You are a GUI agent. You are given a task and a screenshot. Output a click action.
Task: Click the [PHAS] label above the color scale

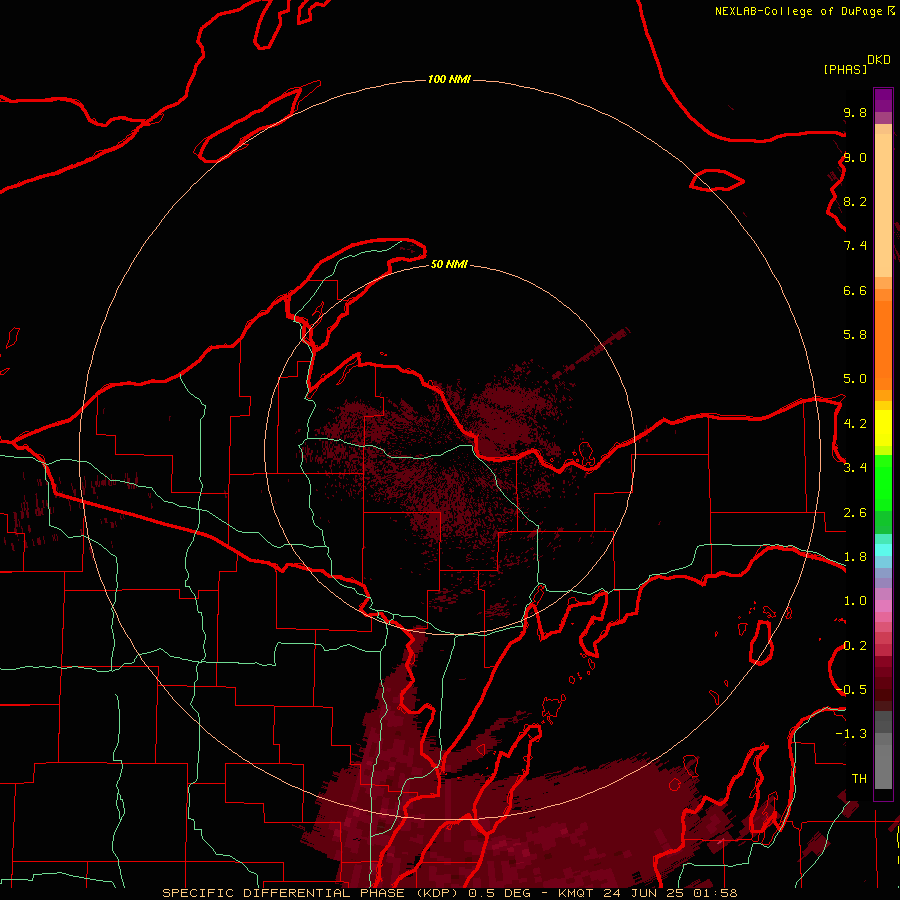pos(845,69)
